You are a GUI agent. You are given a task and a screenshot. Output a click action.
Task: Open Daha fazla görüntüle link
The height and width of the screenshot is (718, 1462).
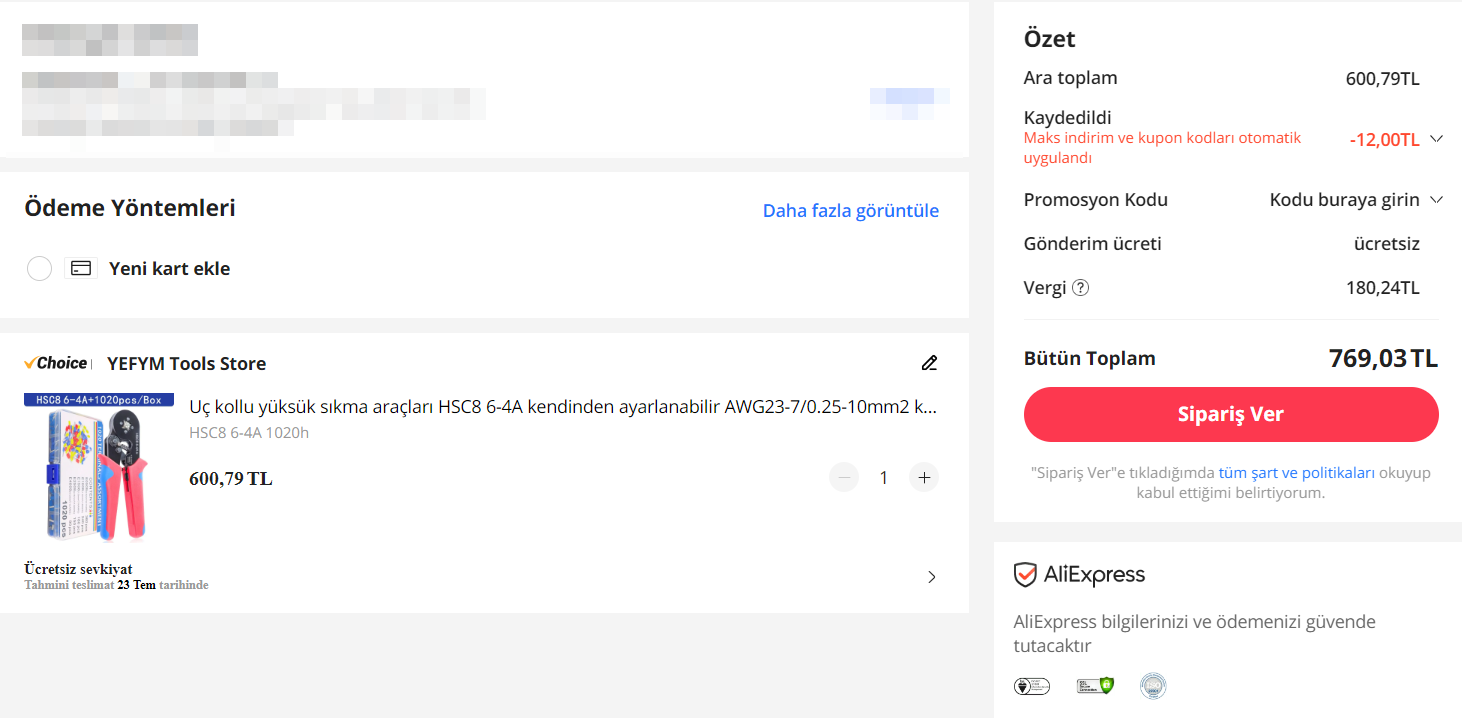(851, 210)
